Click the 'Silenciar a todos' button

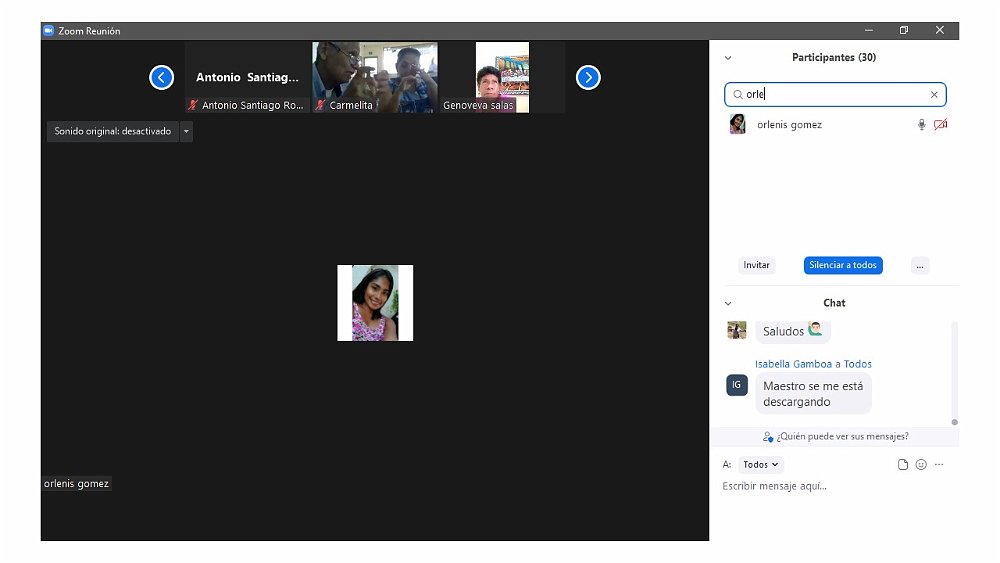843,265
